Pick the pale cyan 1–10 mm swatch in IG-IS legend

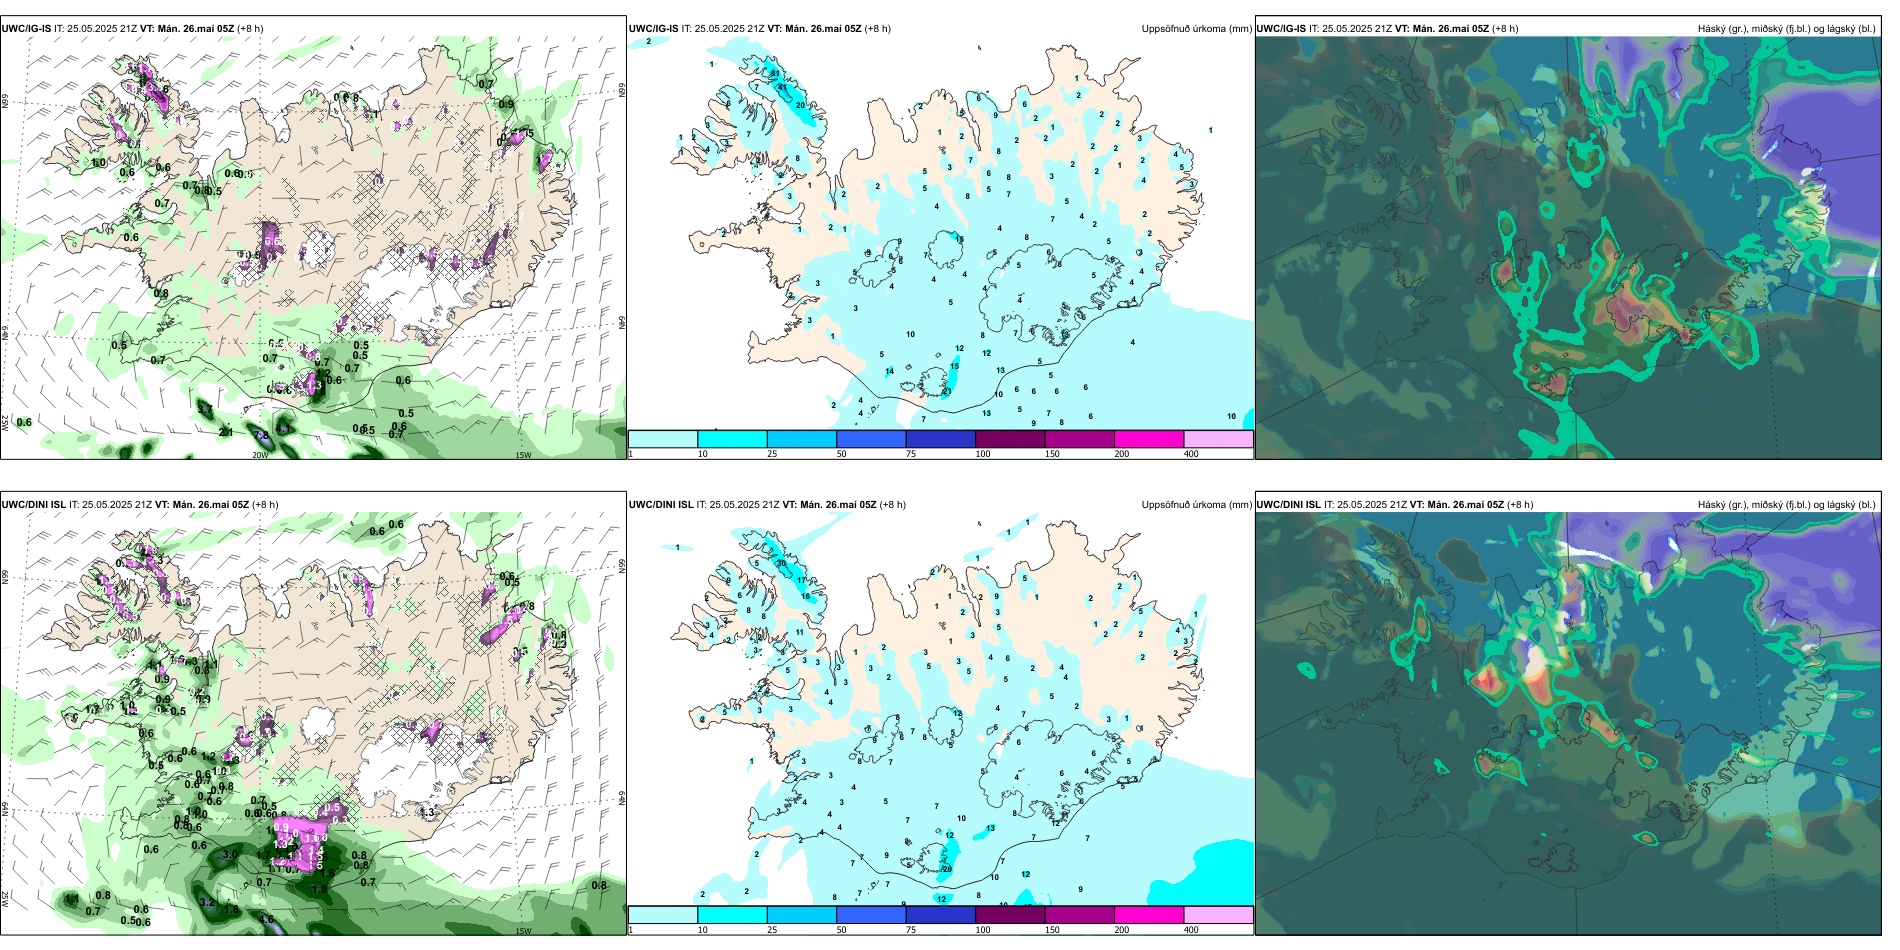pyautogui.click(x=663, y=439)
